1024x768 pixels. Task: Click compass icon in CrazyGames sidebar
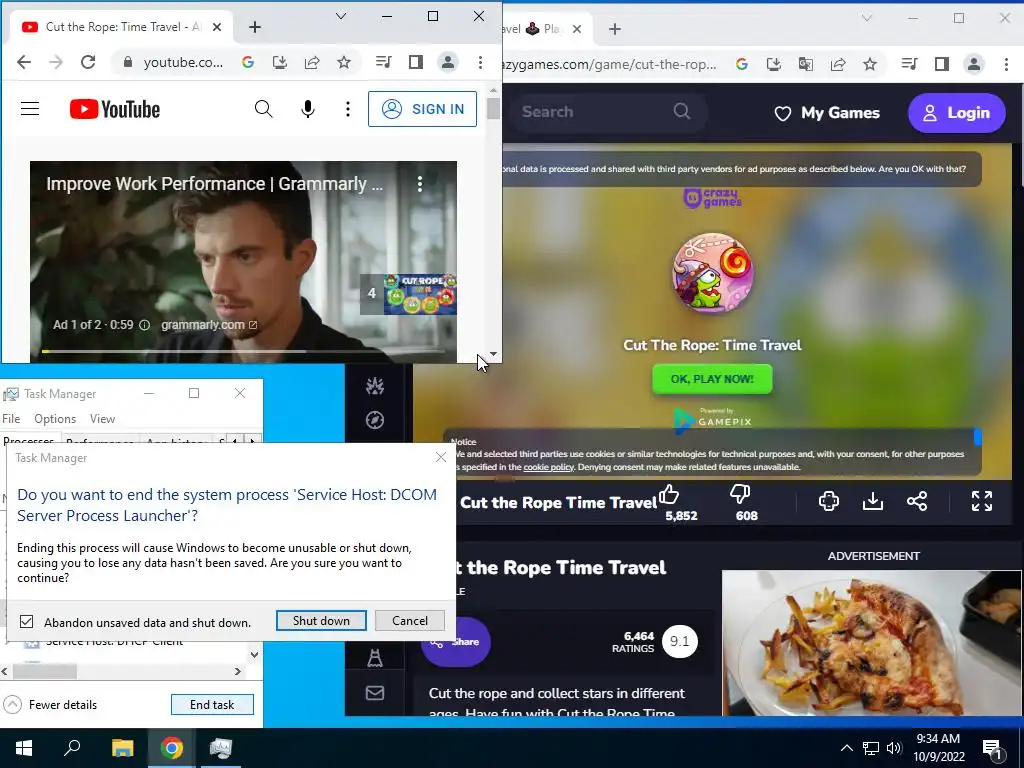tap(375, 420)
